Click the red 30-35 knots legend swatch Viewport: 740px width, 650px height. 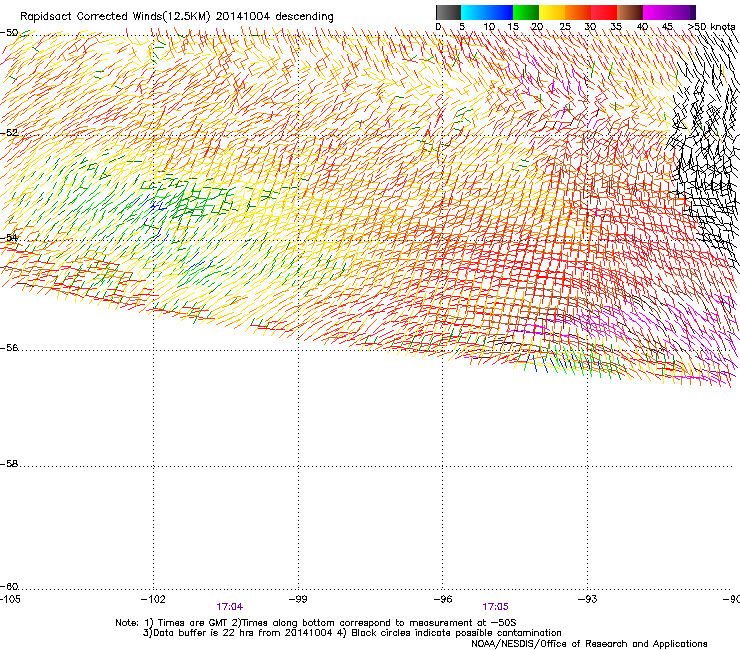click(x=604, y=12)
